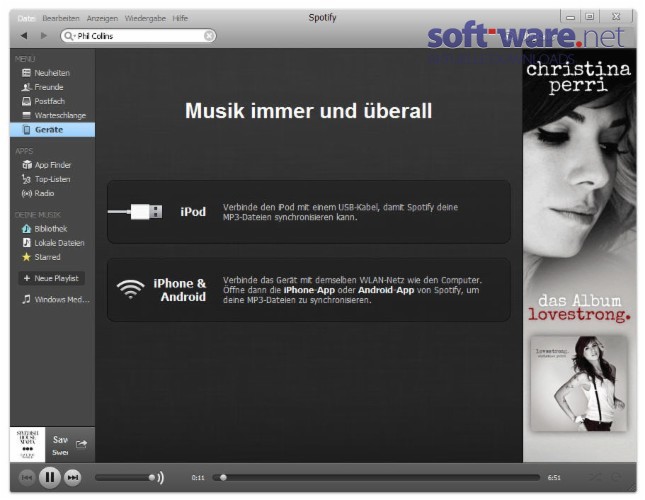Click the 0:11 elapsed time

(x=198, y=477)
